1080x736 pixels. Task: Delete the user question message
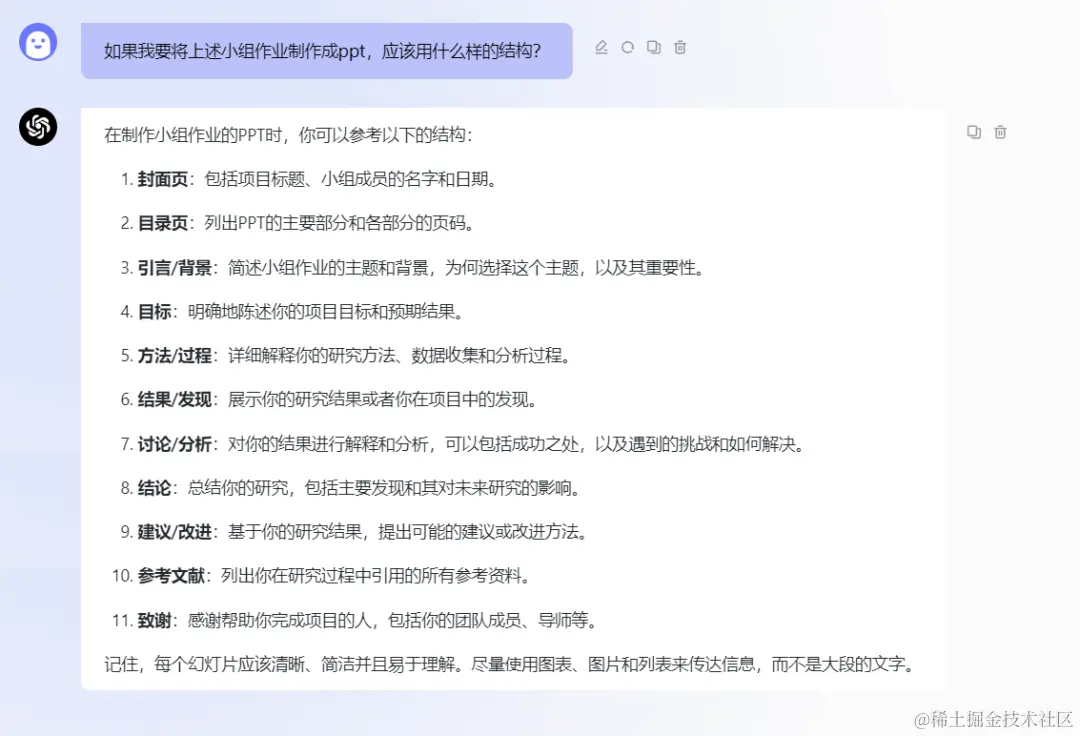pyautogui.click(x=679, y=47)
